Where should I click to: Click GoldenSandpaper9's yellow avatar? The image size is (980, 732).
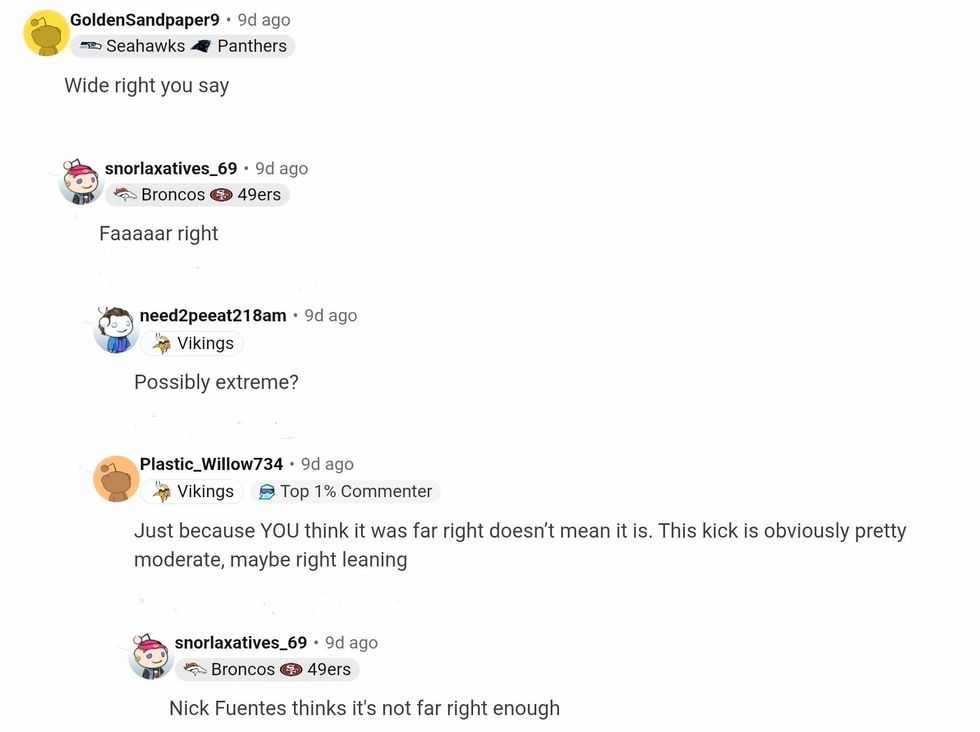45,33
